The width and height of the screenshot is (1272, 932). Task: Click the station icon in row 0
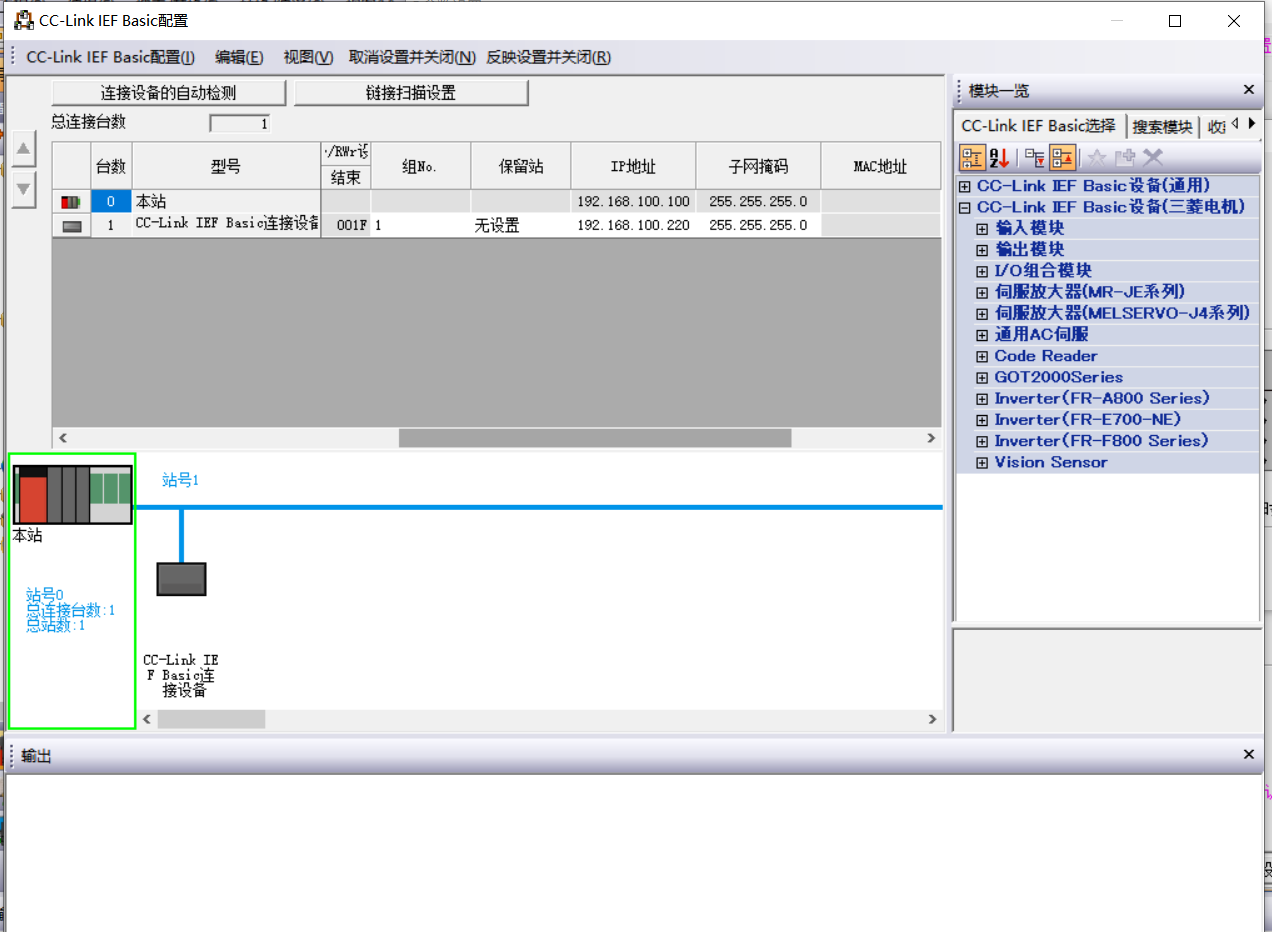pyautogui.click(x=71, y=202)
